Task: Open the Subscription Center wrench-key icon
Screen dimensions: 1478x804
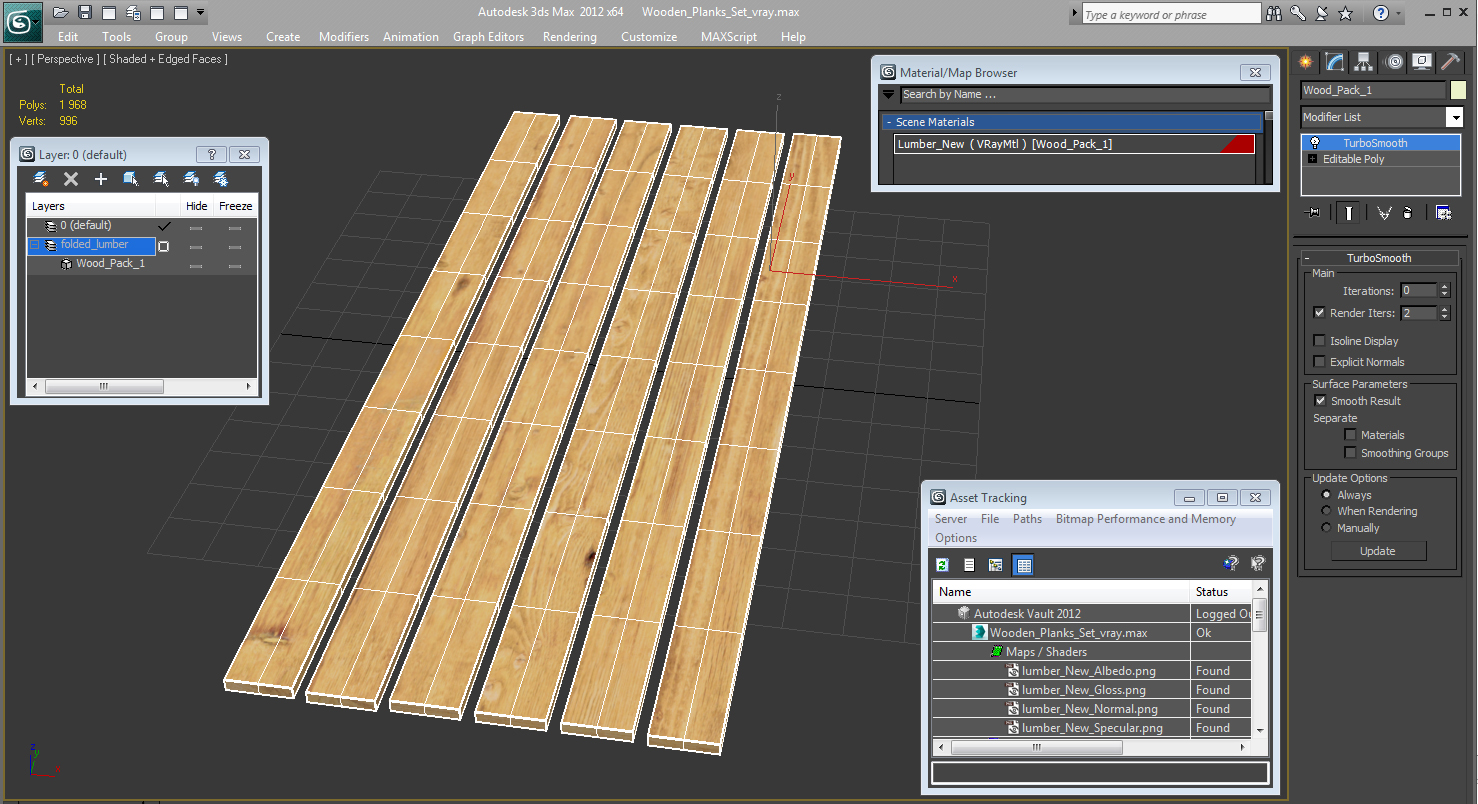Action: coord(1298,14)
